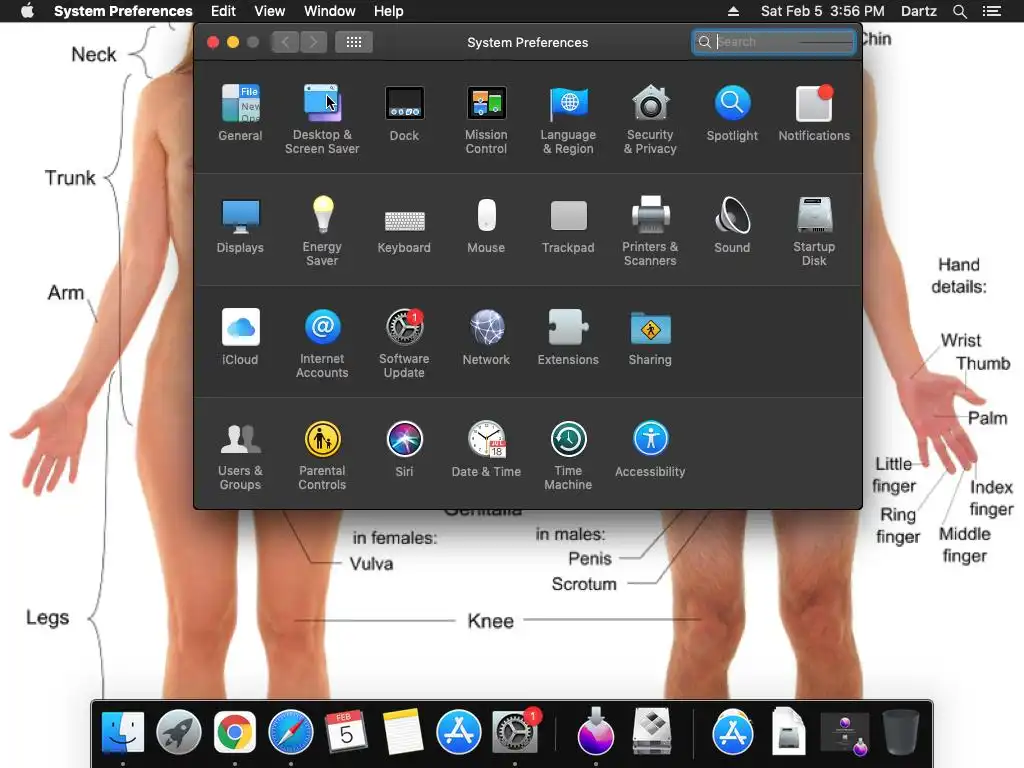Open the Dock preferences pane
The width and height of the screenshot is (1024, 768).
pyautogui.click(x=404, y=113)
